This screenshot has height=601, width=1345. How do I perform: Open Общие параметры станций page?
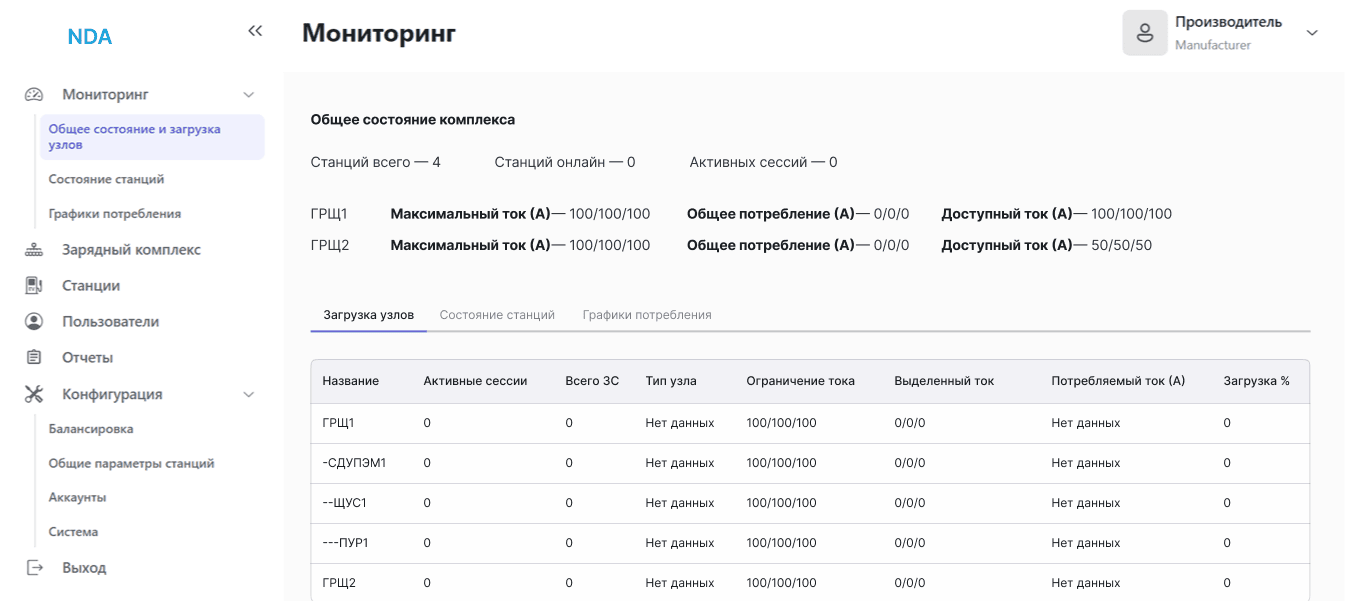[131, 464]
